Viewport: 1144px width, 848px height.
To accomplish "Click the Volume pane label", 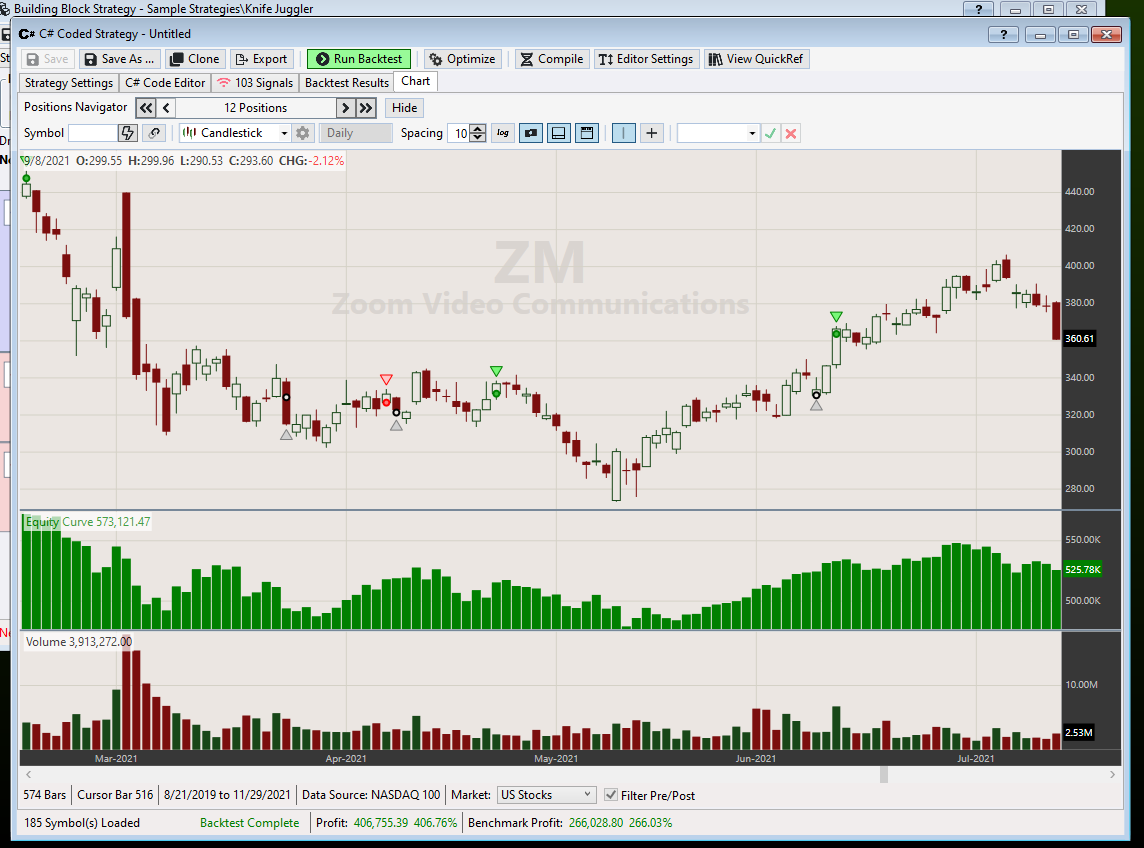I will point(79,641).
